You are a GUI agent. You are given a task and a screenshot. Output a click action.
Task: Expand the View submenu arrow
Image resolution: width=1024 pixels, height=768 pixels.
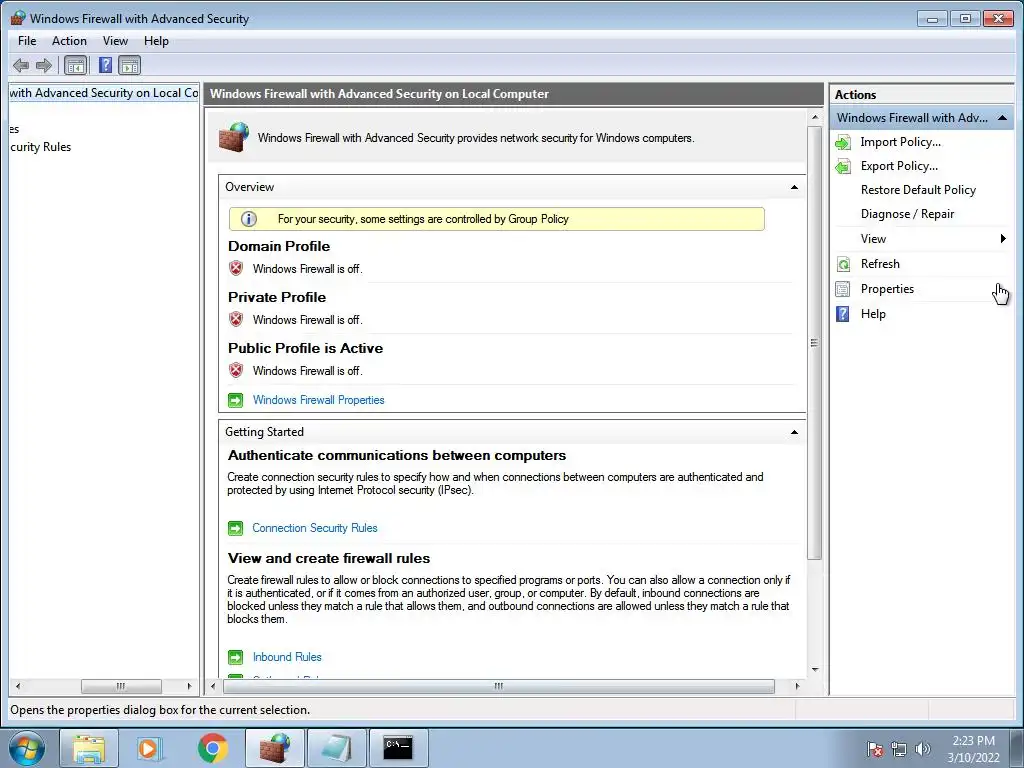[1003, 238]
